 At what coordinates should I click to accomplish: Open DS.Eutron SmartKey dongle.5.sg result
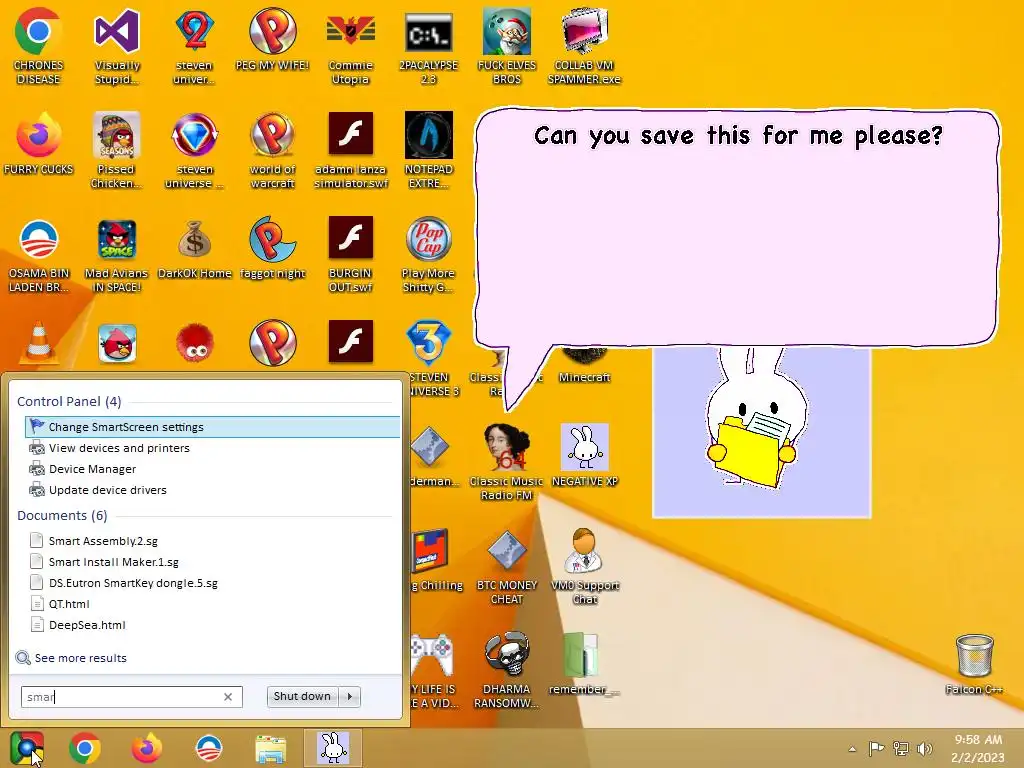pos(213,583)
